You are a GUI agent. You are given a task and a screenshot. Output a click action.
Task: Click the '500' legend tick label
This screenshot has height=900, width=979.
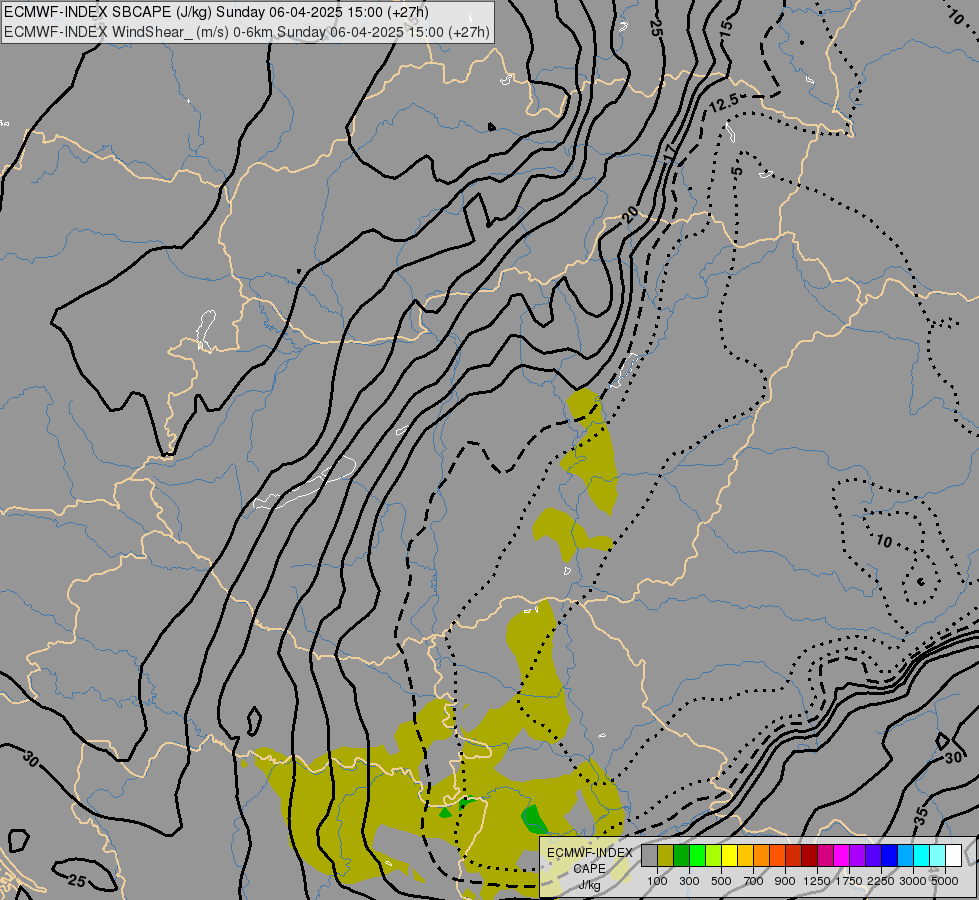(721, 881)
